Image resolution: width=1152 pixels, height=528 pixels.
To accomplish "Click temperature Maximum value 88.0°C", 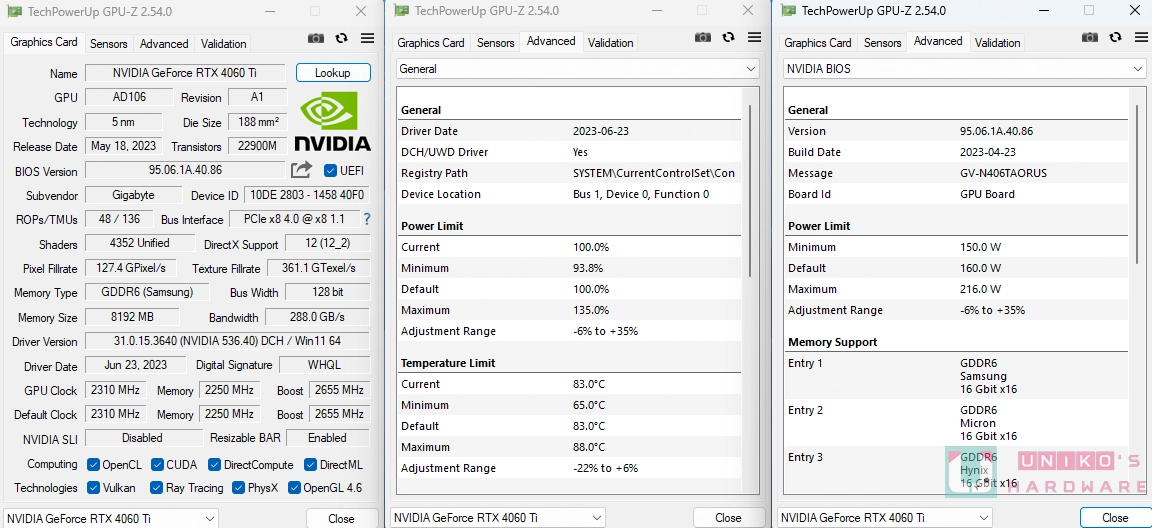I will pyautogui.click(x=588, y=446).
